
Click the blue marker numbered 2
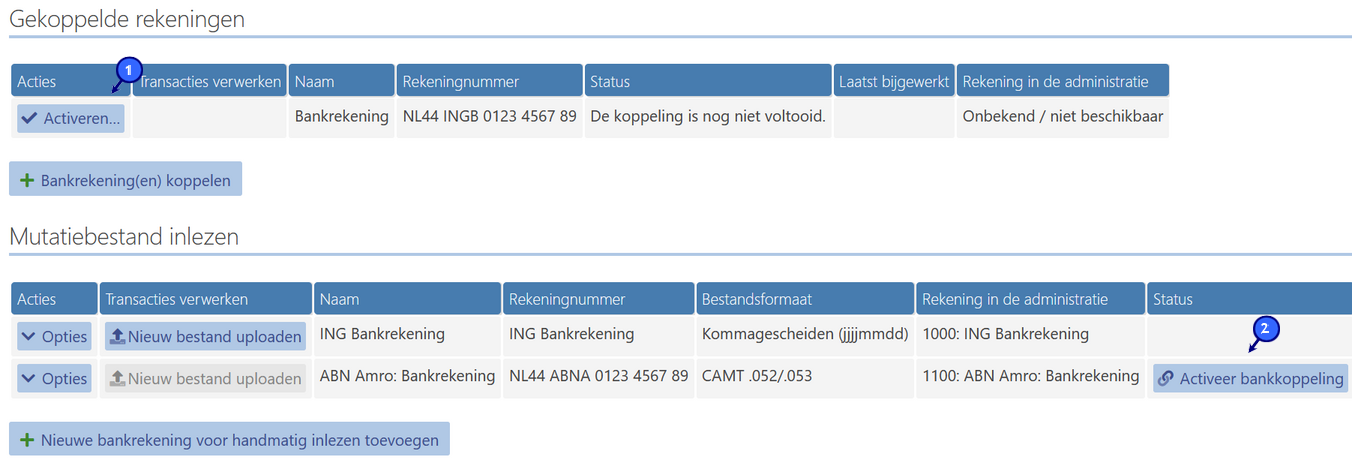(1266, 328)
